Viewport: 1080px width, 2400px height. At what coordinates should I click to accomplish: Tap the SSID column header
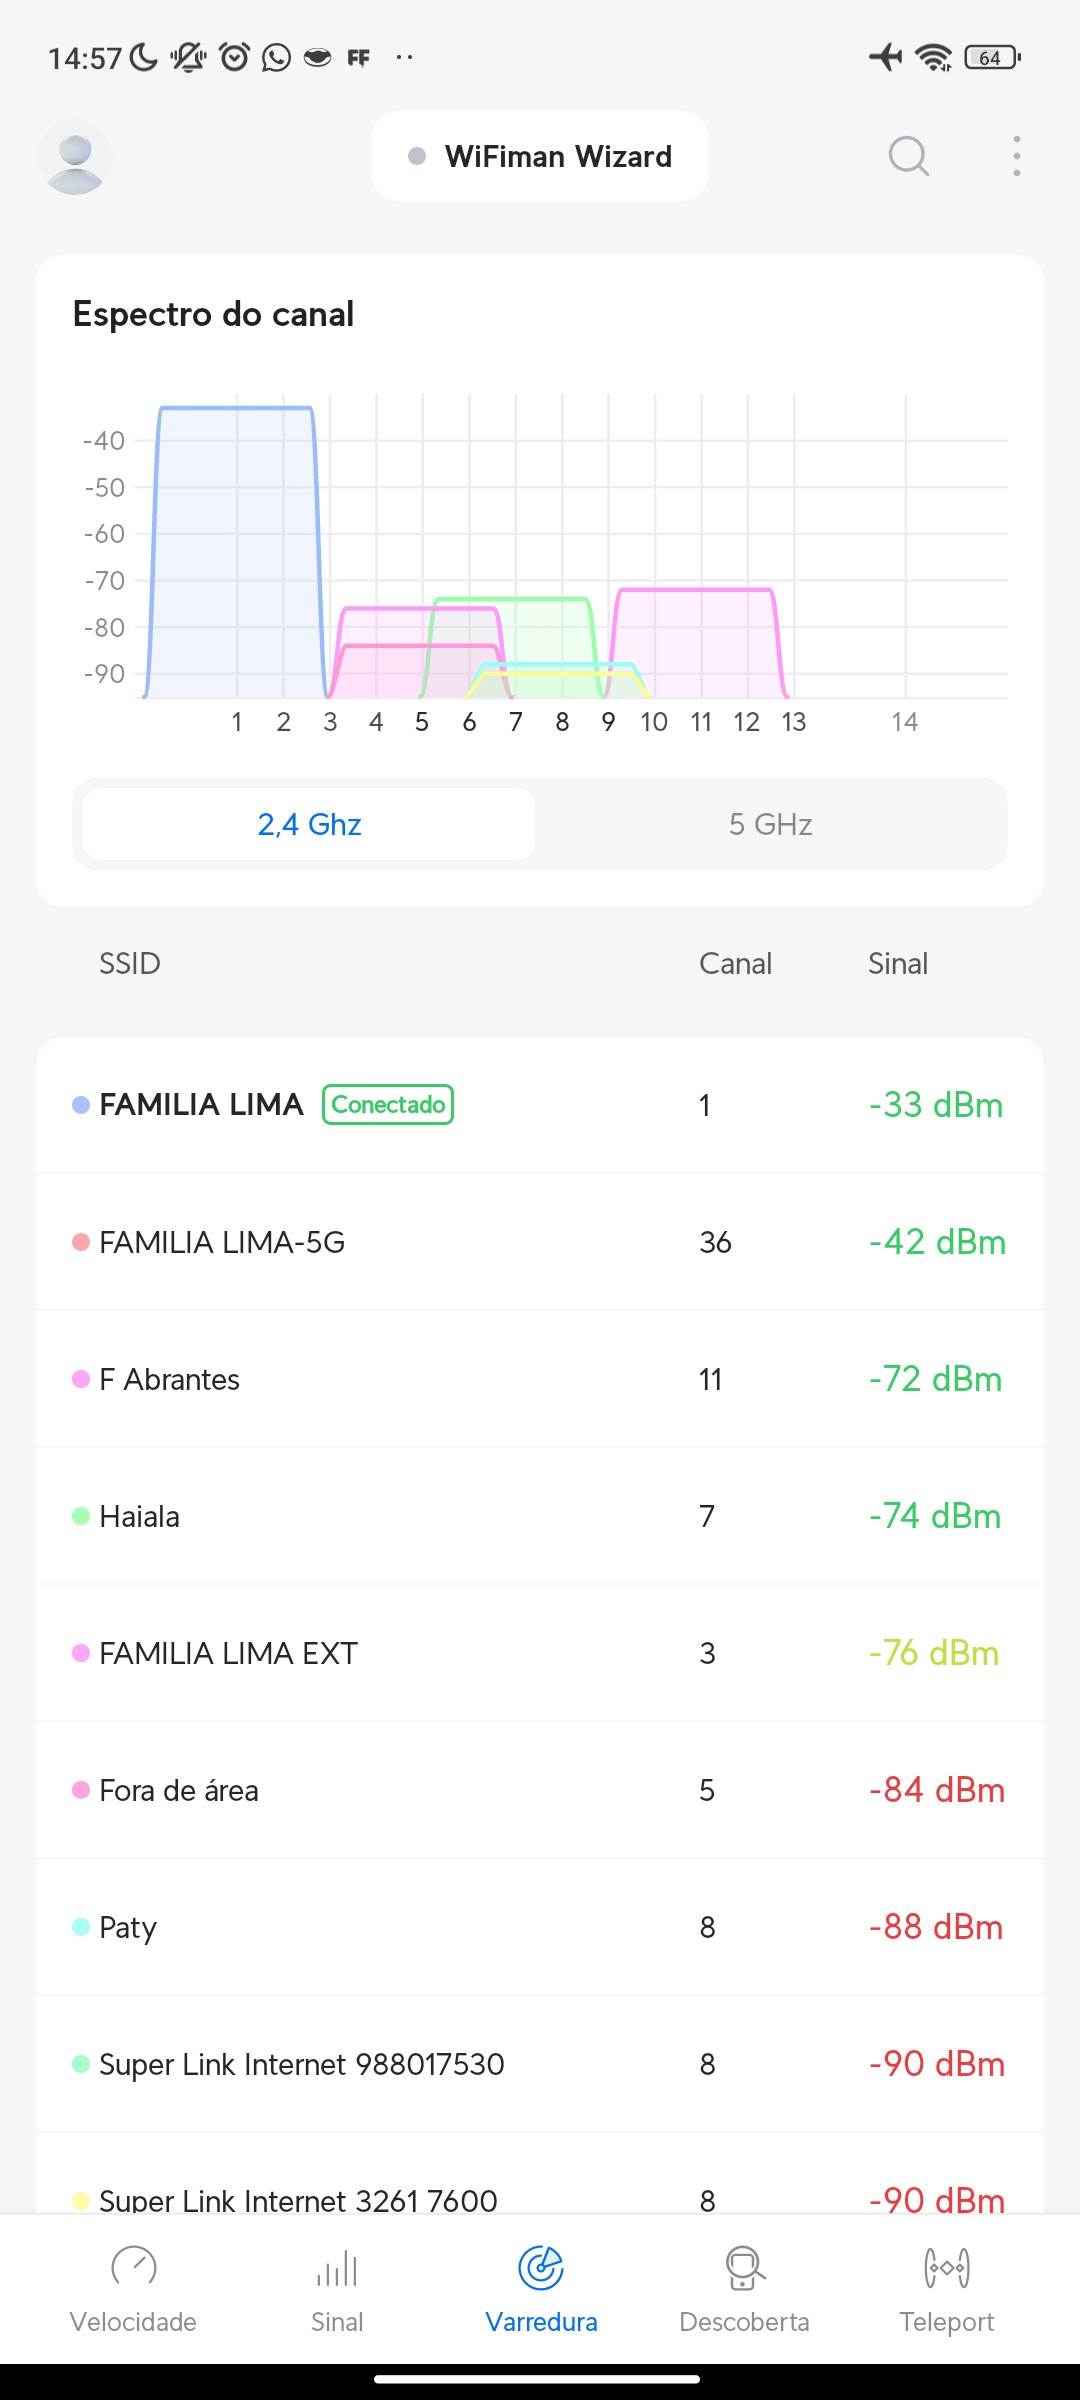(x=130, y=963)
